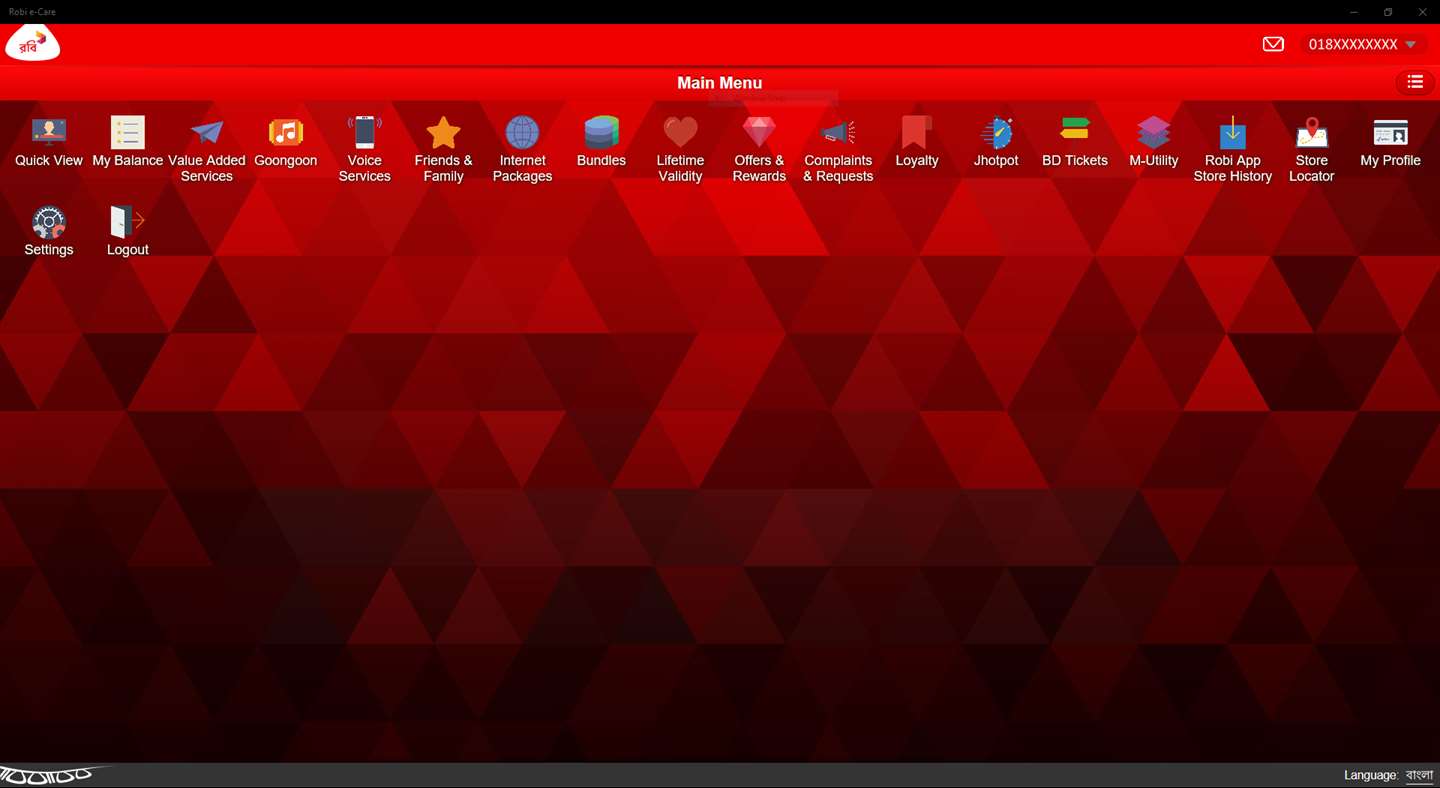The image size is (1440, 788).
Task: Switch language to Bangla link
Action: [x=1420, y=775]
